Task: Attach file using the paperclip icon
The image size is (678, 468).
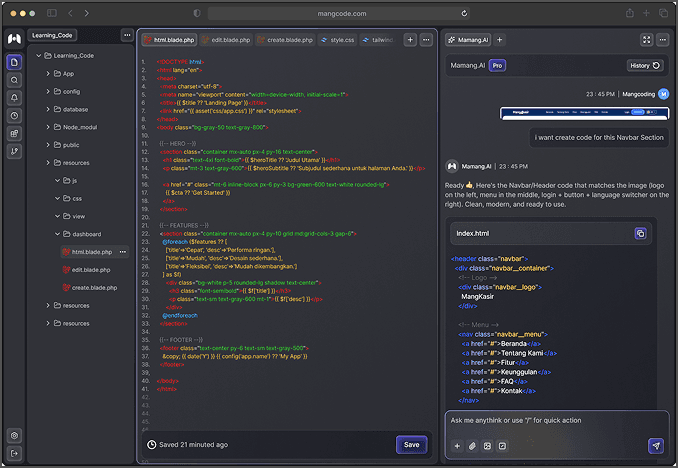Action: [x=472, y=446]
